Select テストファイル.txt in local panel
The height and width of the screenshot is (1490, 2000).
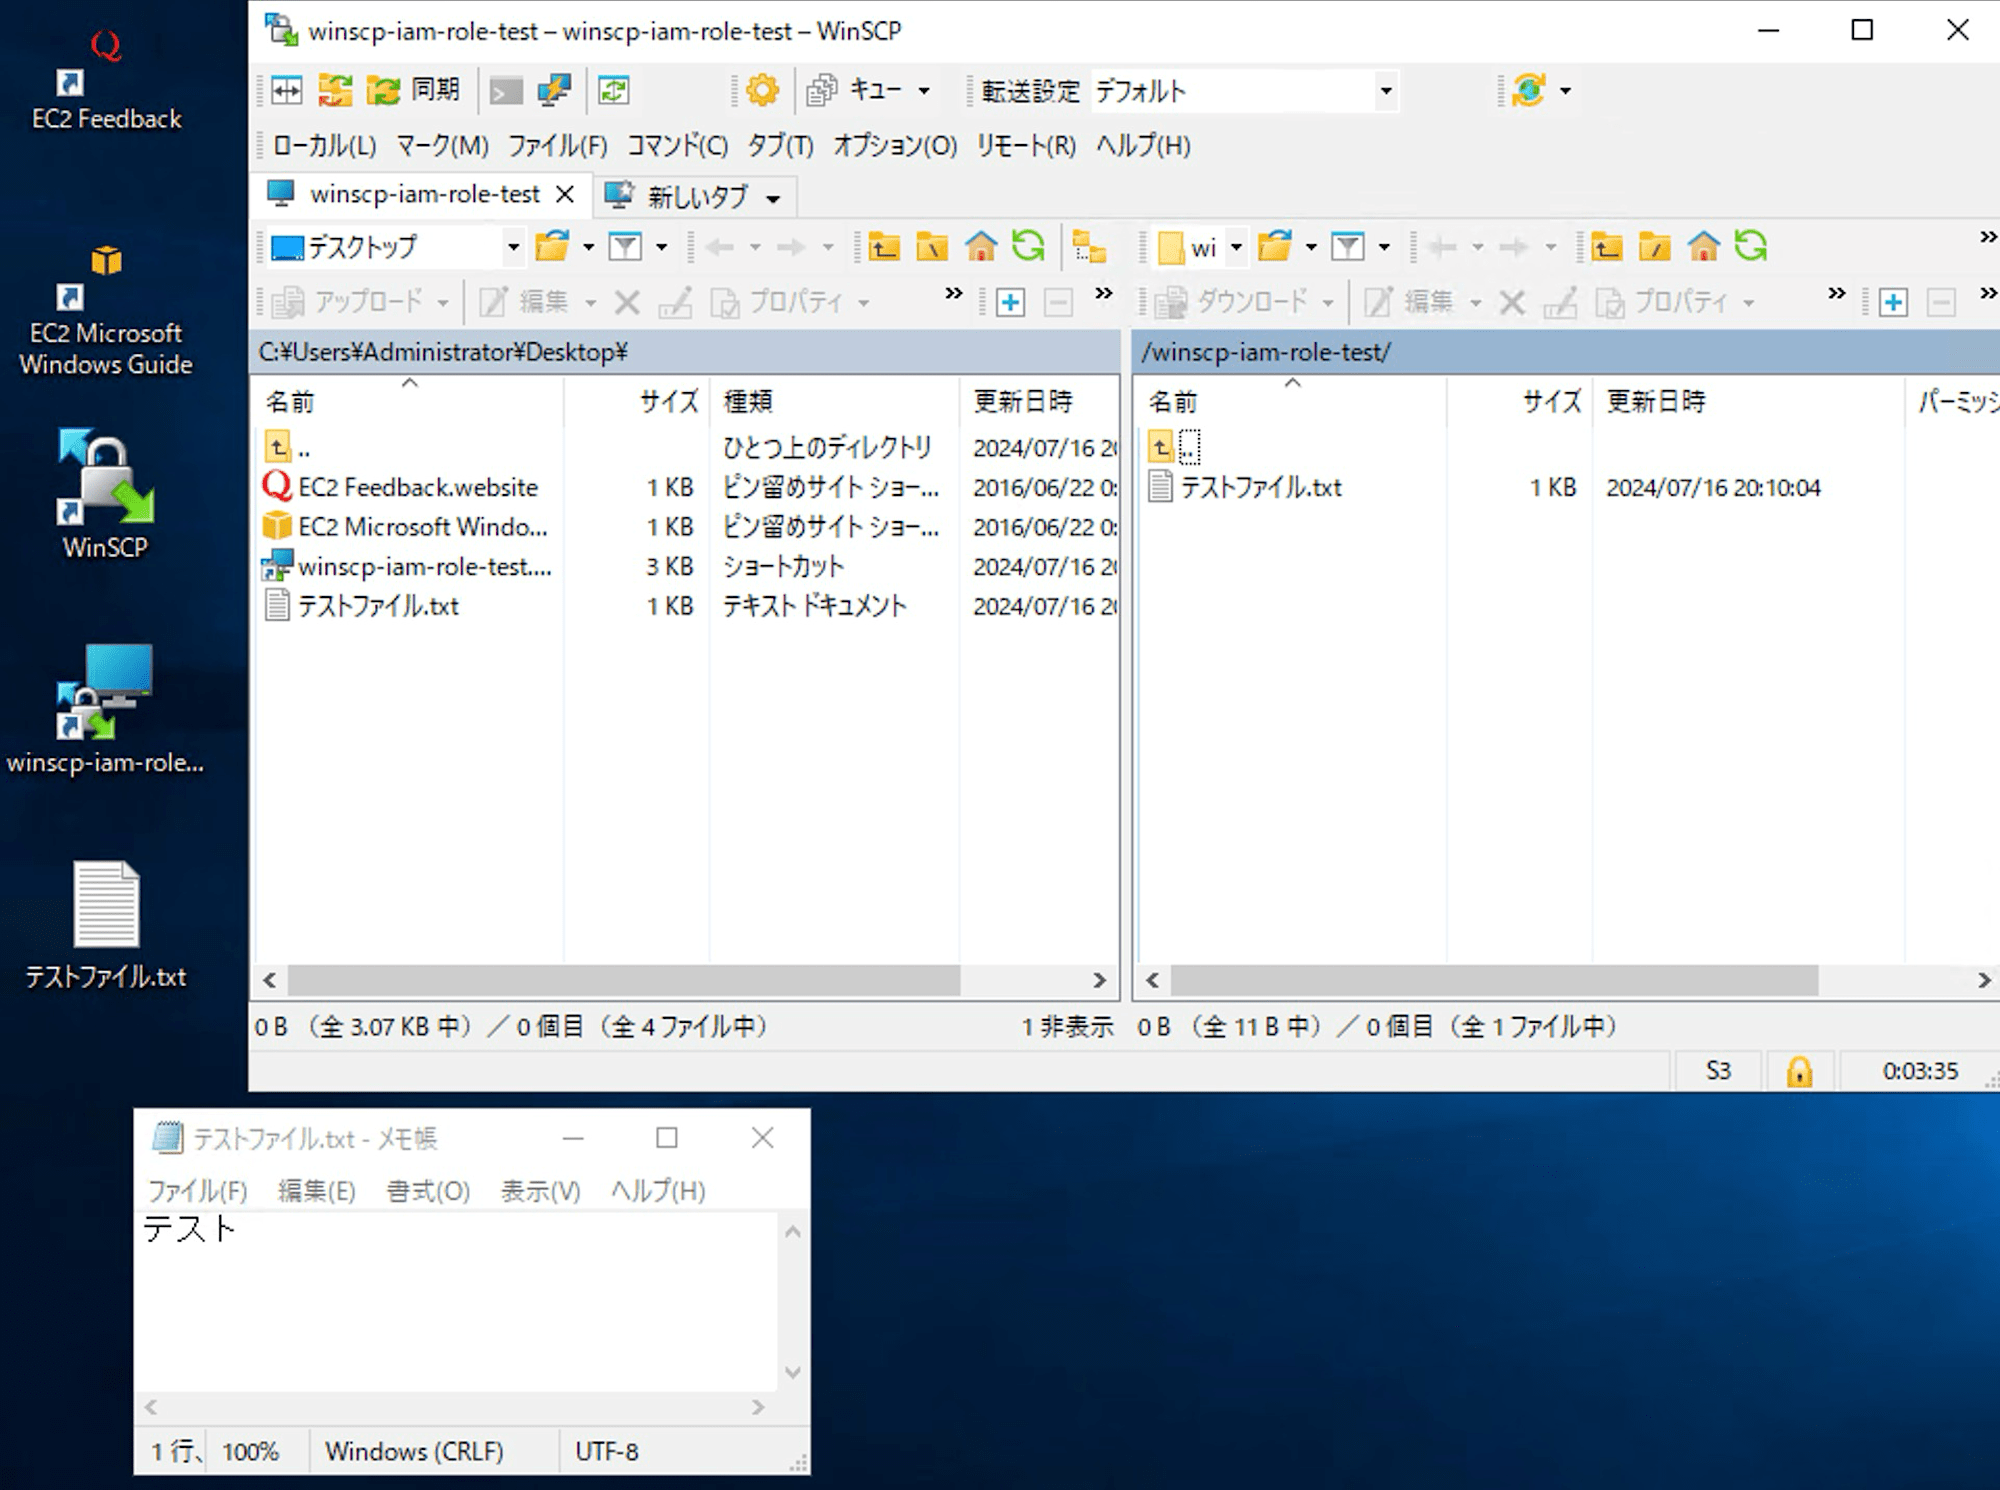(377, 604)
